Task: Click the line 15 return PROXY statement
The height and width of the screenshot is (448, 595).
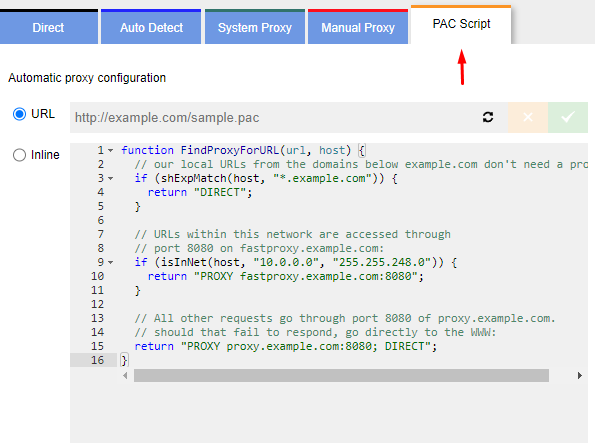Action: coord(286,346)
